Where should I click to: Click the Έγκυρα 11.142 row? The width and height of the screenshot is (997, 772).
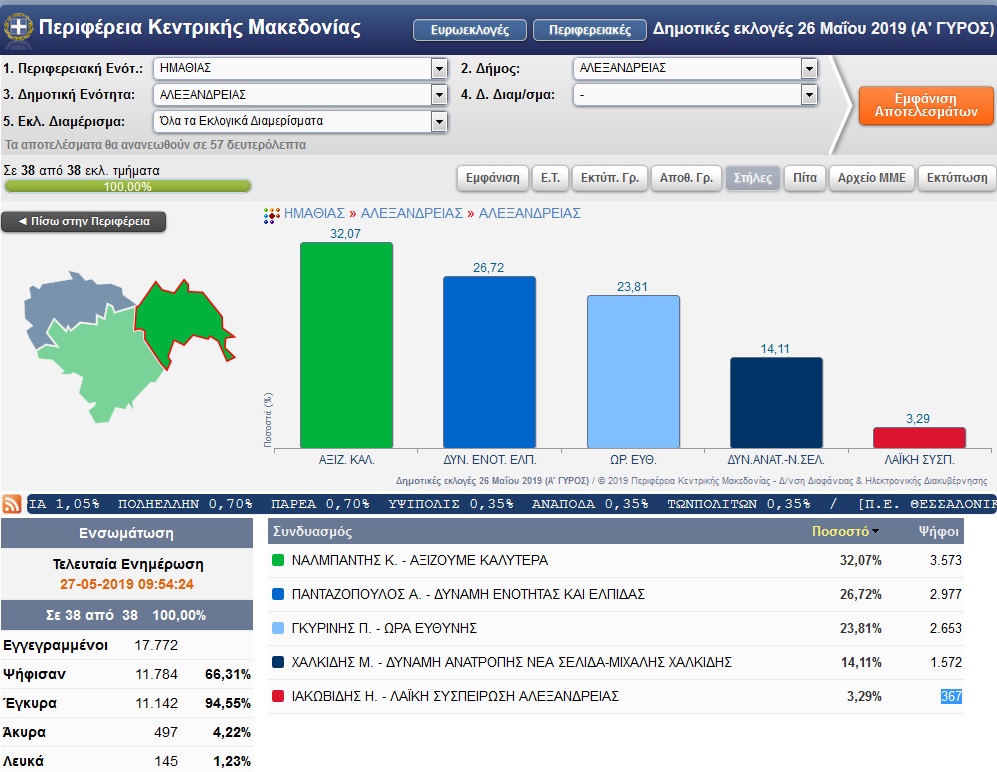point(127,703)
